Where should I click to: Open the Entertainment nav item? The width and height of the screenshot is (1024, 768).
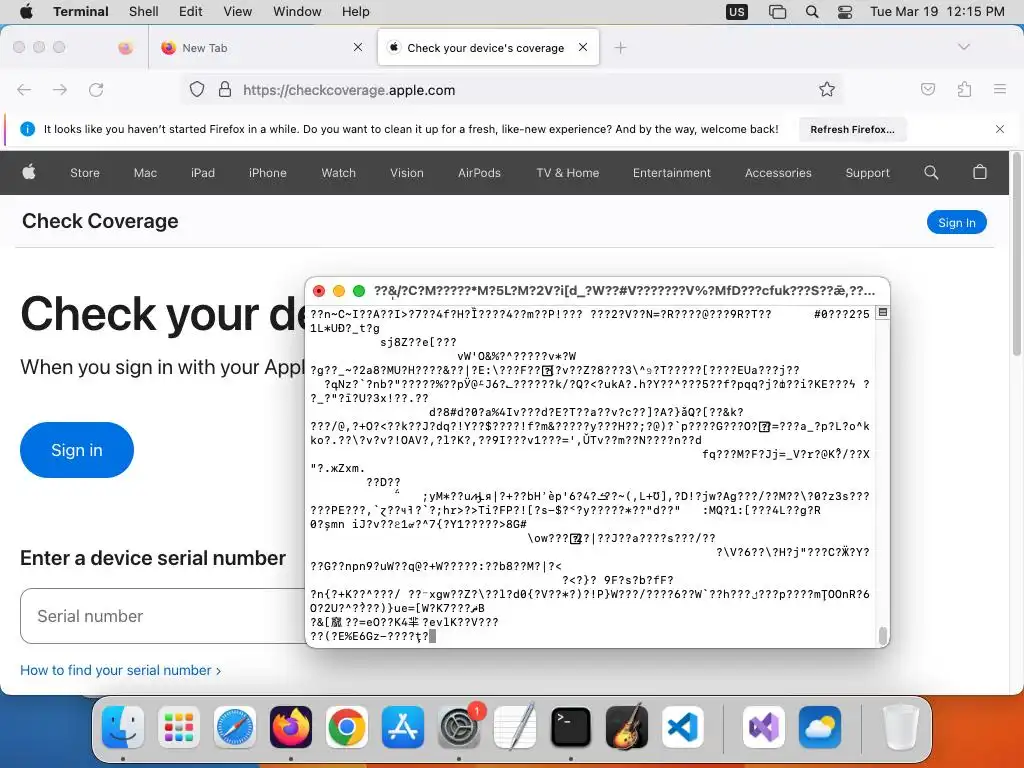point(671,173)
